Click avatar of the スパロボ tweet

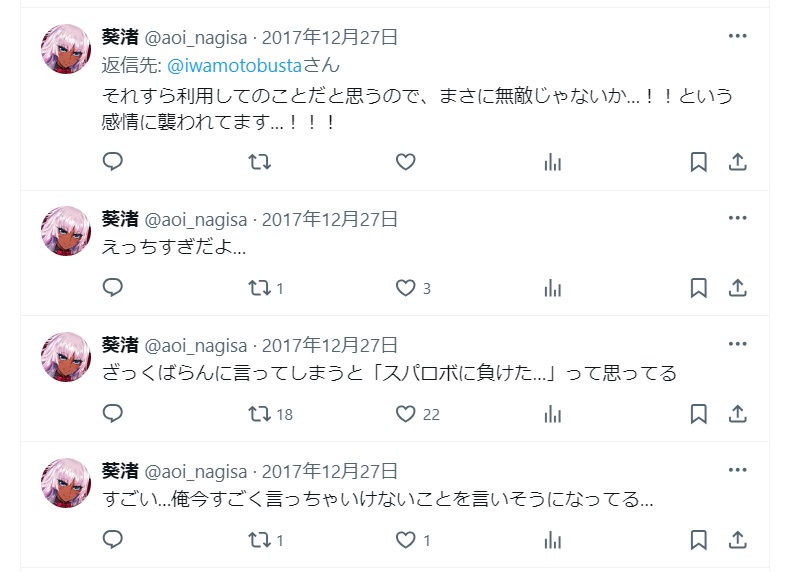coord(66,357)
